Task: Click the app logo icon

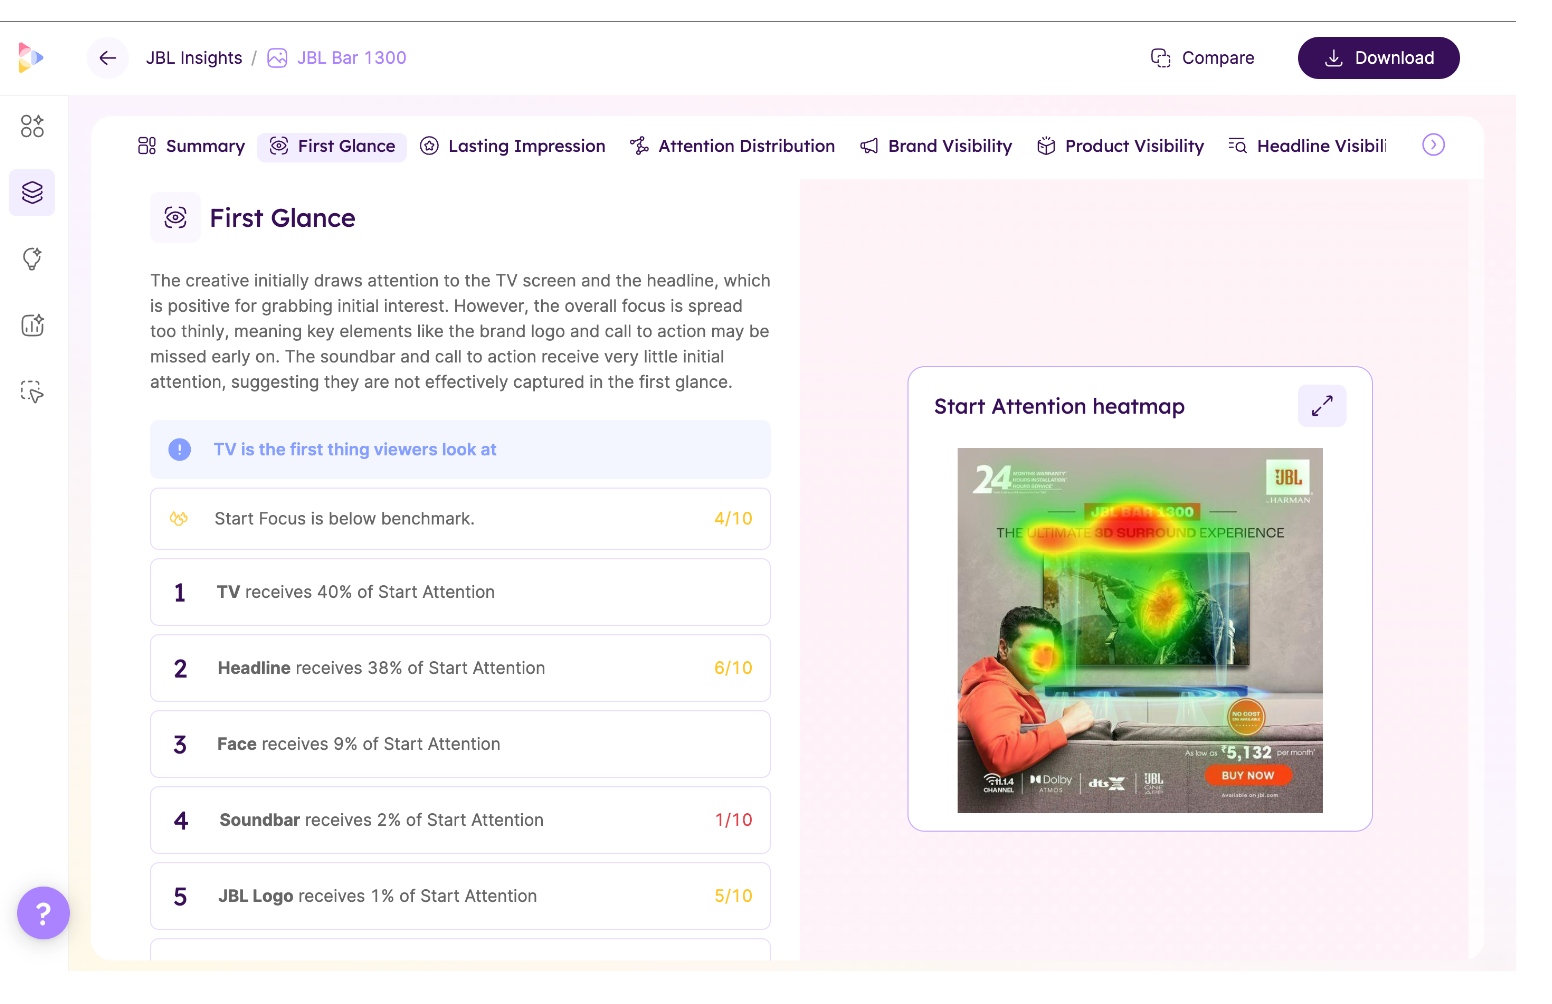Action: 31,58
